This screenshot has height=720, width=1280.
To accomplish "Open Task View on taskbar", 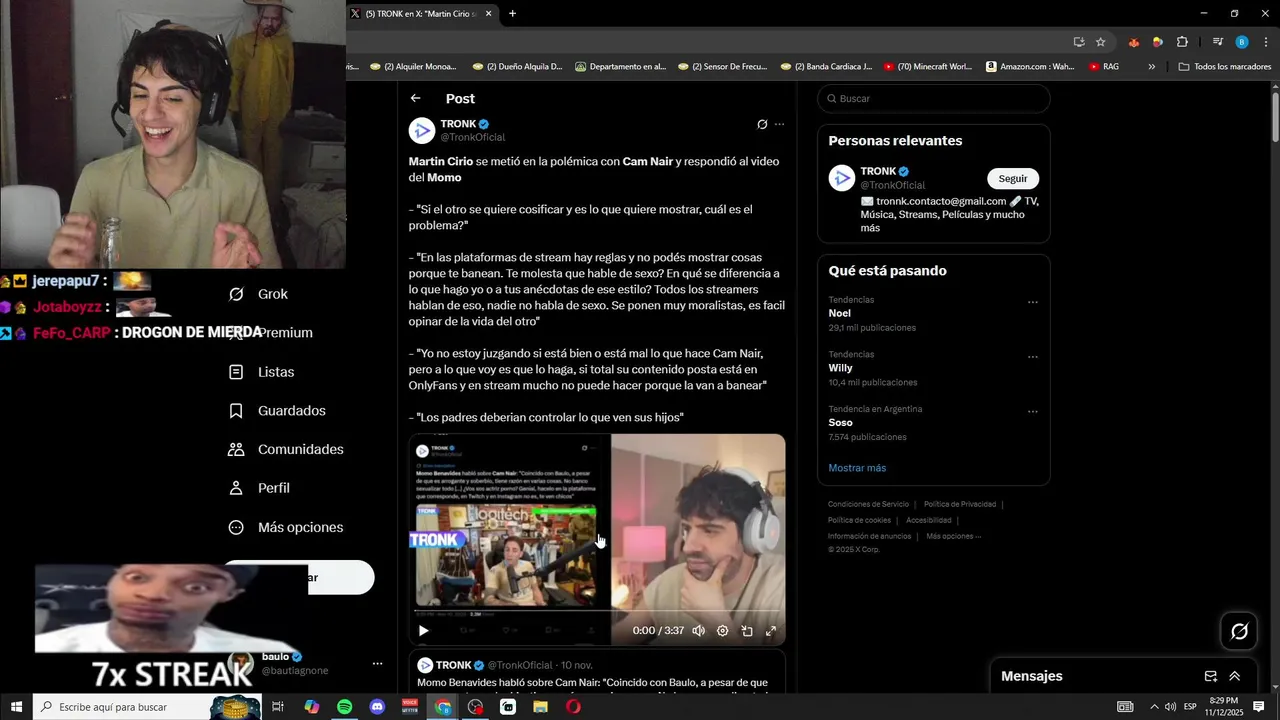I will [278, 707].
